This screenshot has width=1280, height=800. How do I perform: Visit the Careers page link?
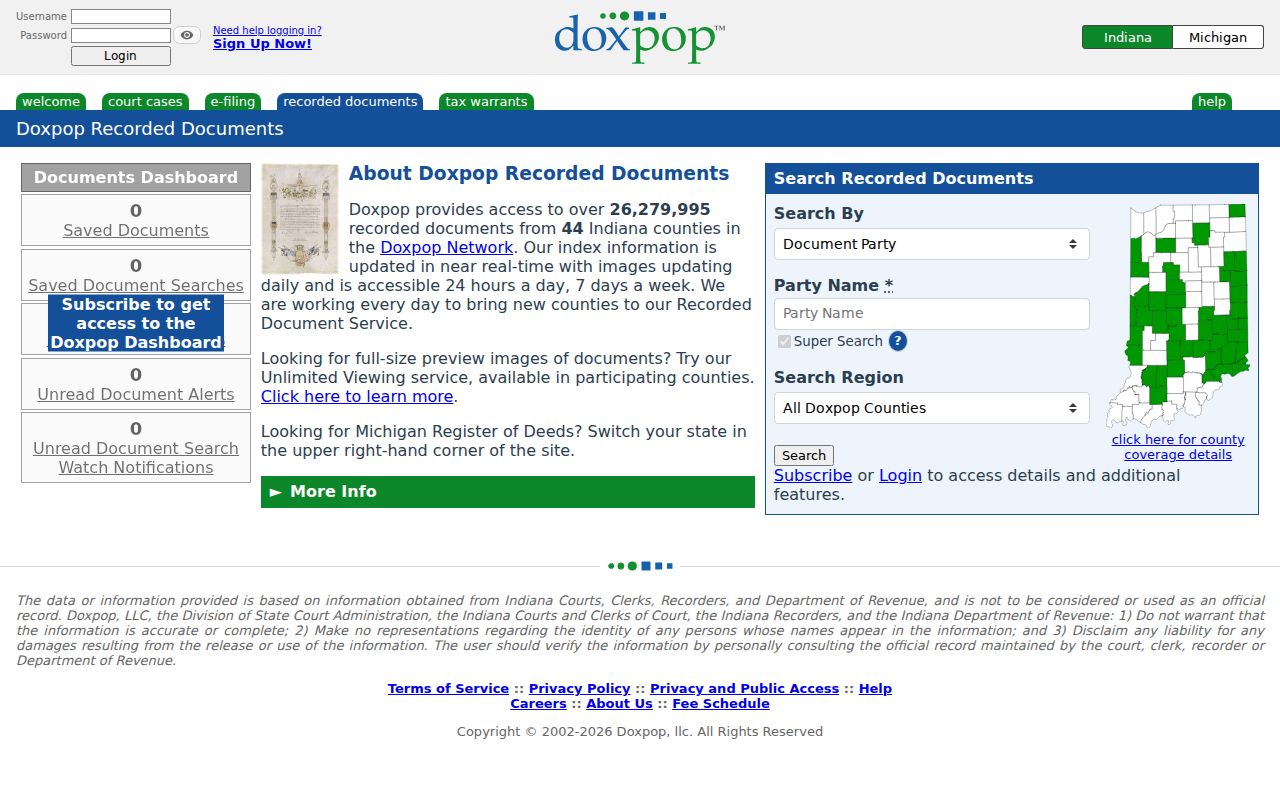[x=539, y=704]
